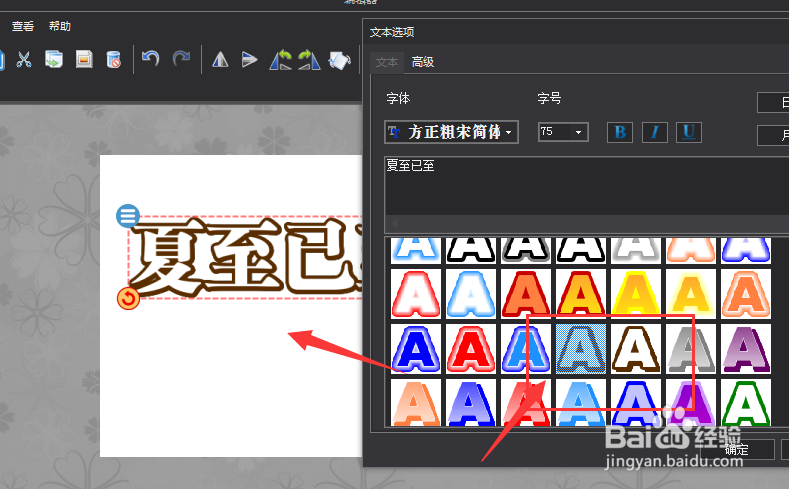Choose the purple A with lavender outline
Viewport: 789px width, 489px height.
point(691,402)
